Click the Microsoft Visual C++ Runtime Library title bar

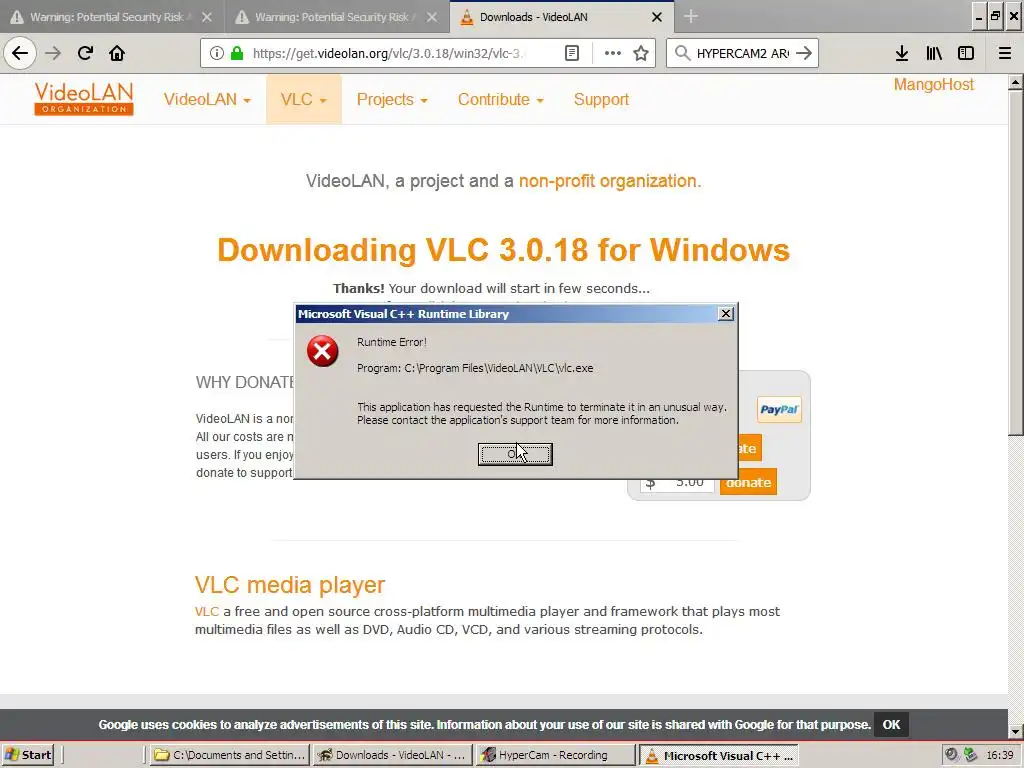tap(506, 314)
